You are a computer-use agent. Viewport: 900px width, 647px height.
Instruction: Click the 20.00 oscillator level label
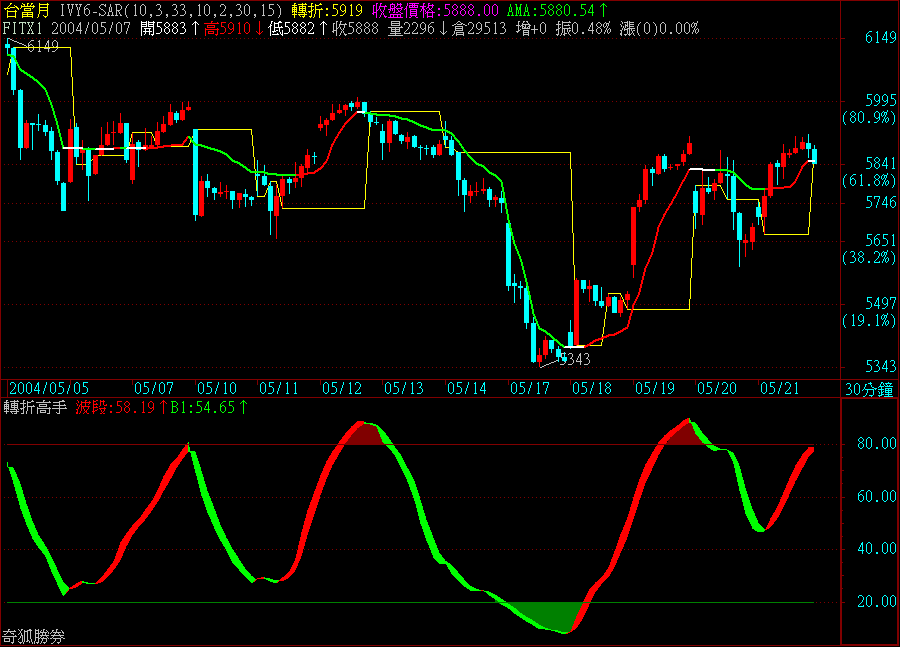(876, 602)
